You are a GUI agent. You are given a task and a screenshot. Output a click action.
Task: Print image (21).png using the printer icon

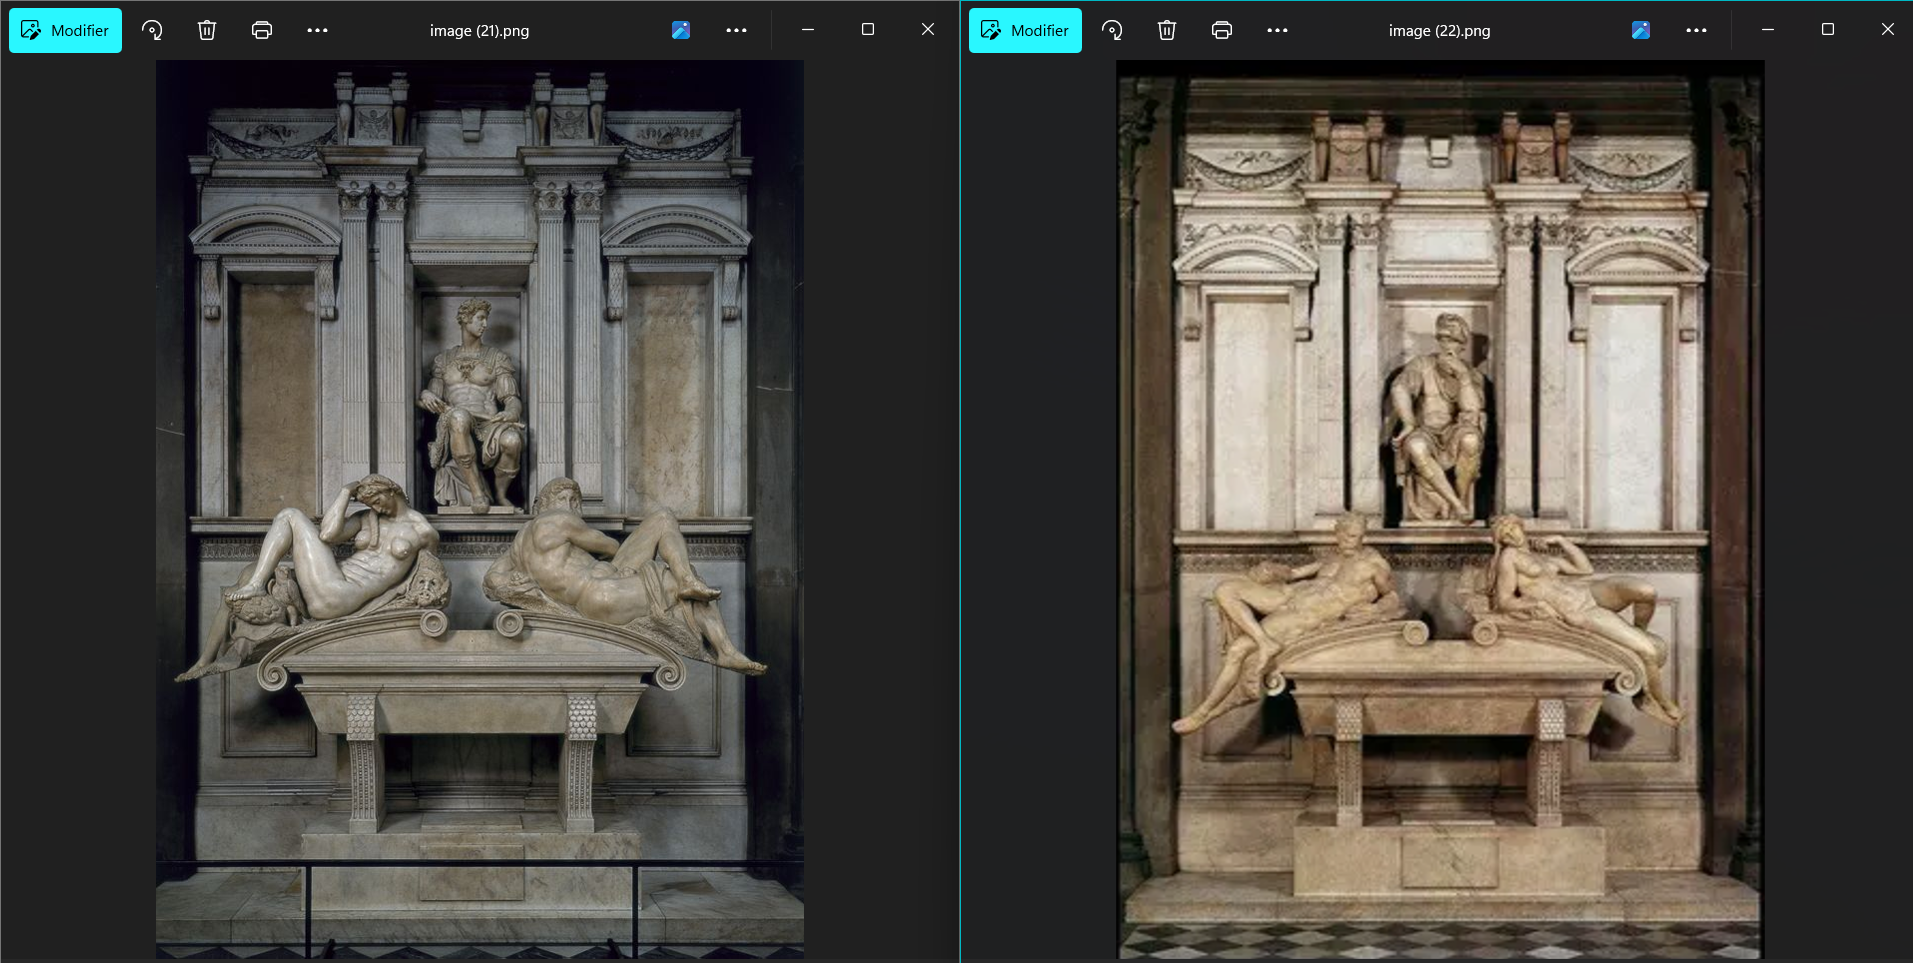tap(261, 30)
